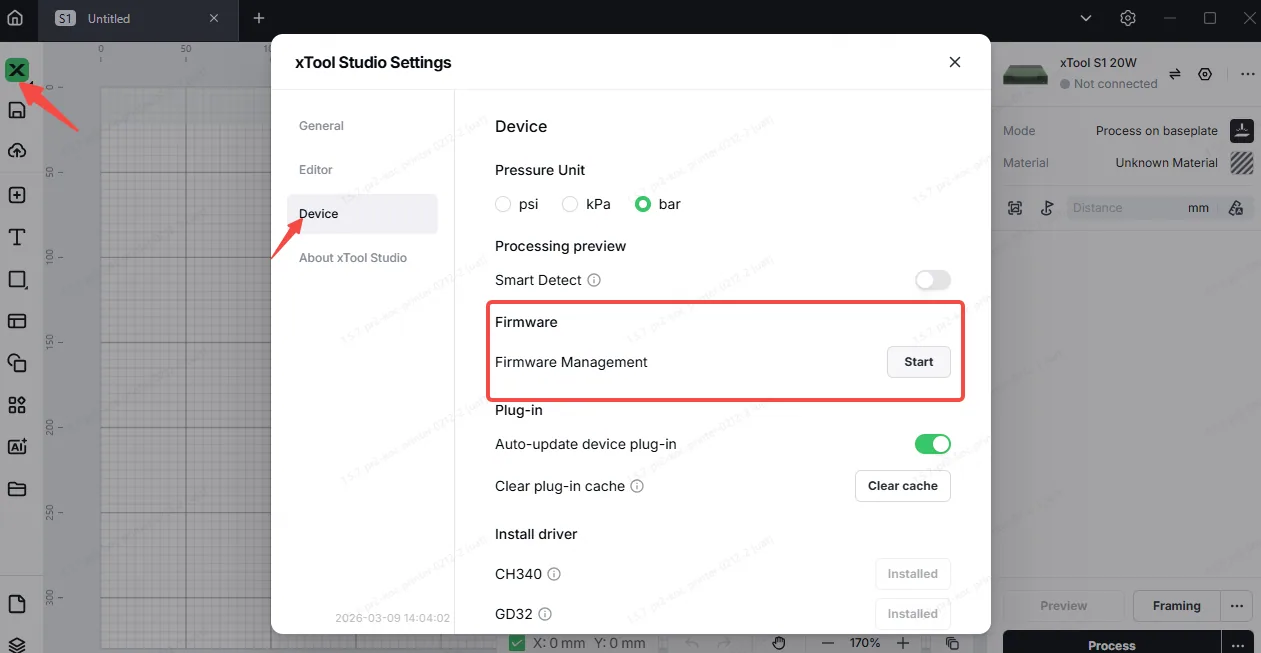Click the add/import plus-box icon
Image resolution: width=1261 pixels, height=653 pixels.
tap(17, 195)
